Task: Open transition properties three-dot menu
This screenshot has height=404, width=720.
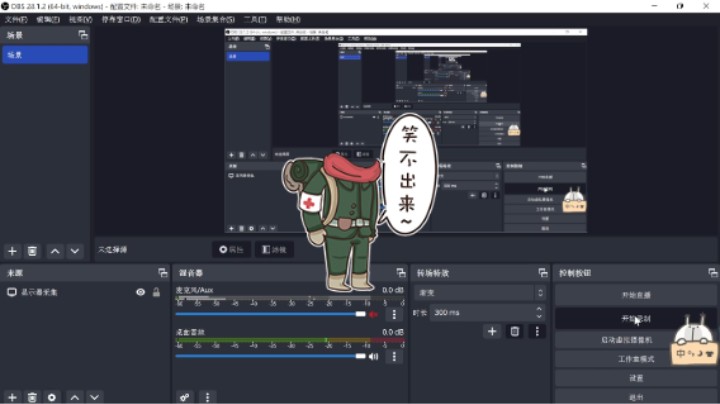Action: 537,331
